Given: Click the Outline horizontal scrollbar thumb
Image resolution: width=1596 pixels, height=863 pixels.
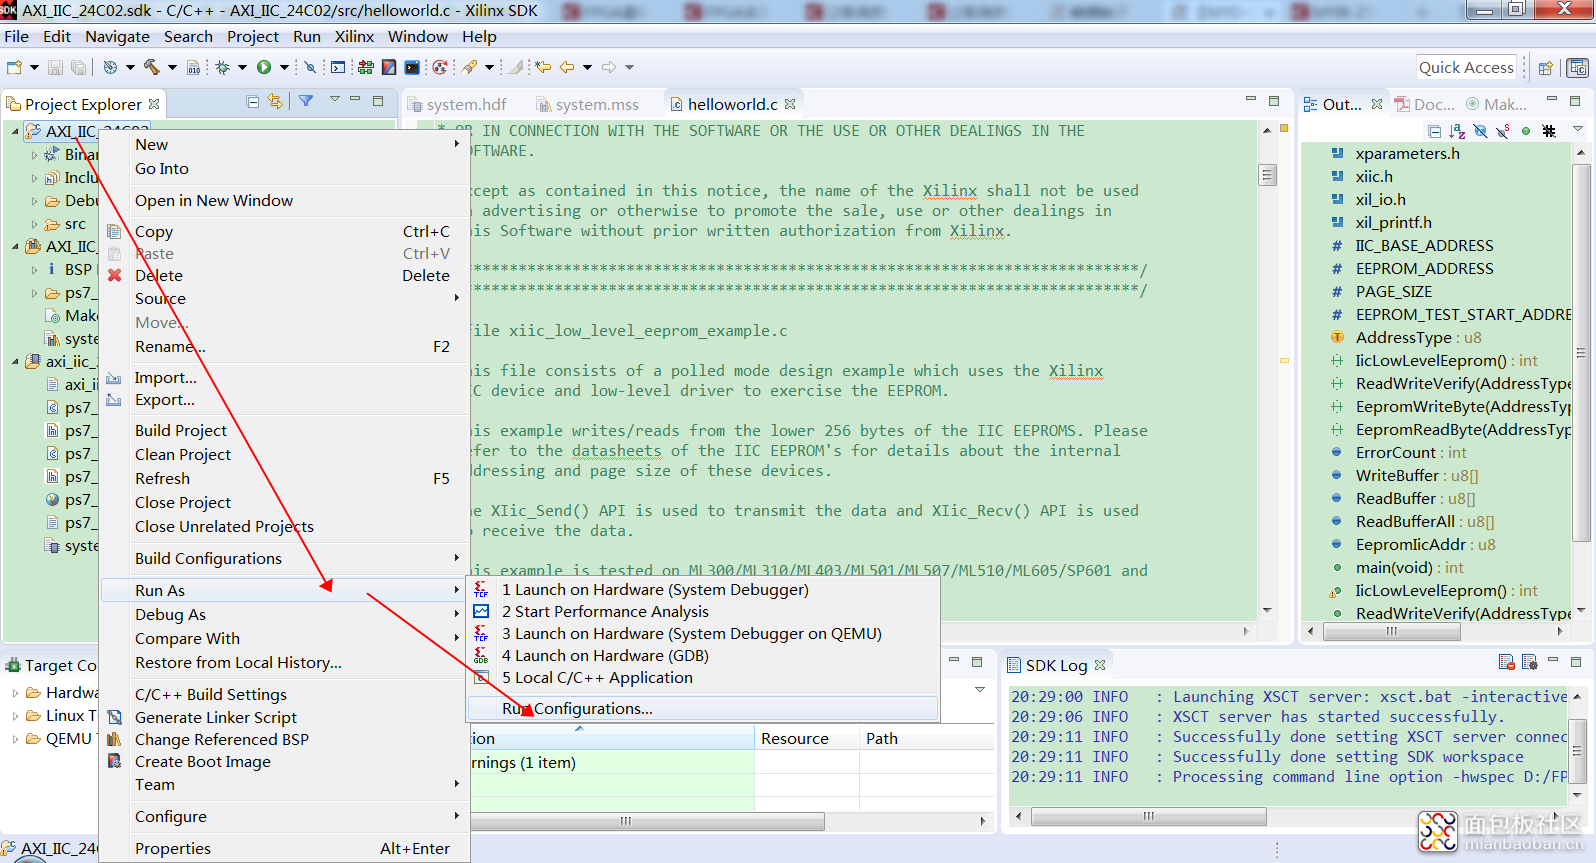Looking at the screenshot, I should pos(1390,632).
